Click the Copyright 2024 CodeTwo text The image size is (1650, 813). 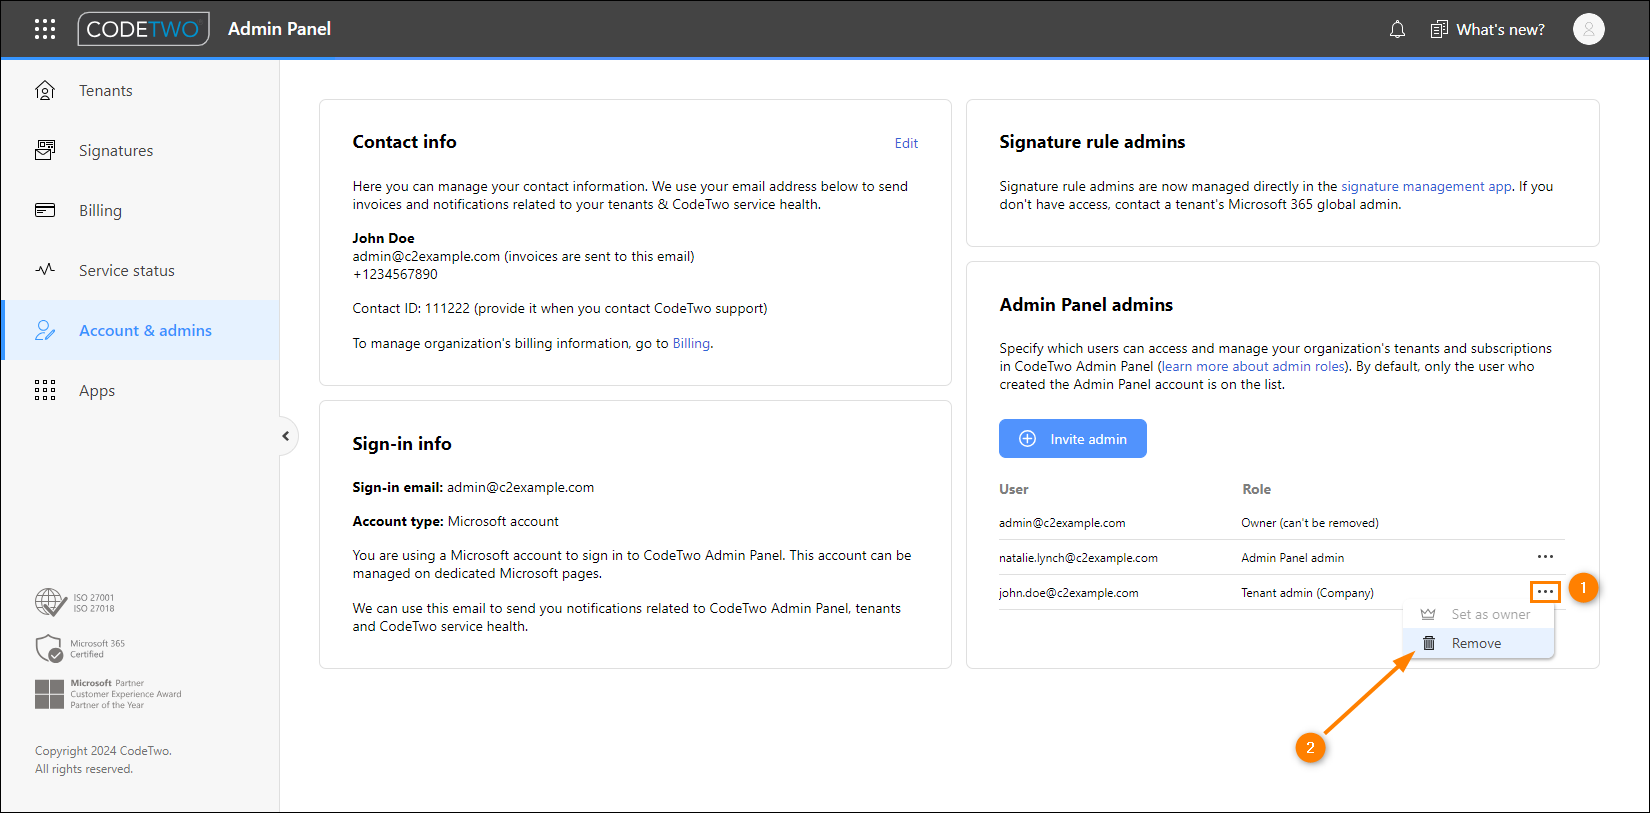tap(103, 751)
